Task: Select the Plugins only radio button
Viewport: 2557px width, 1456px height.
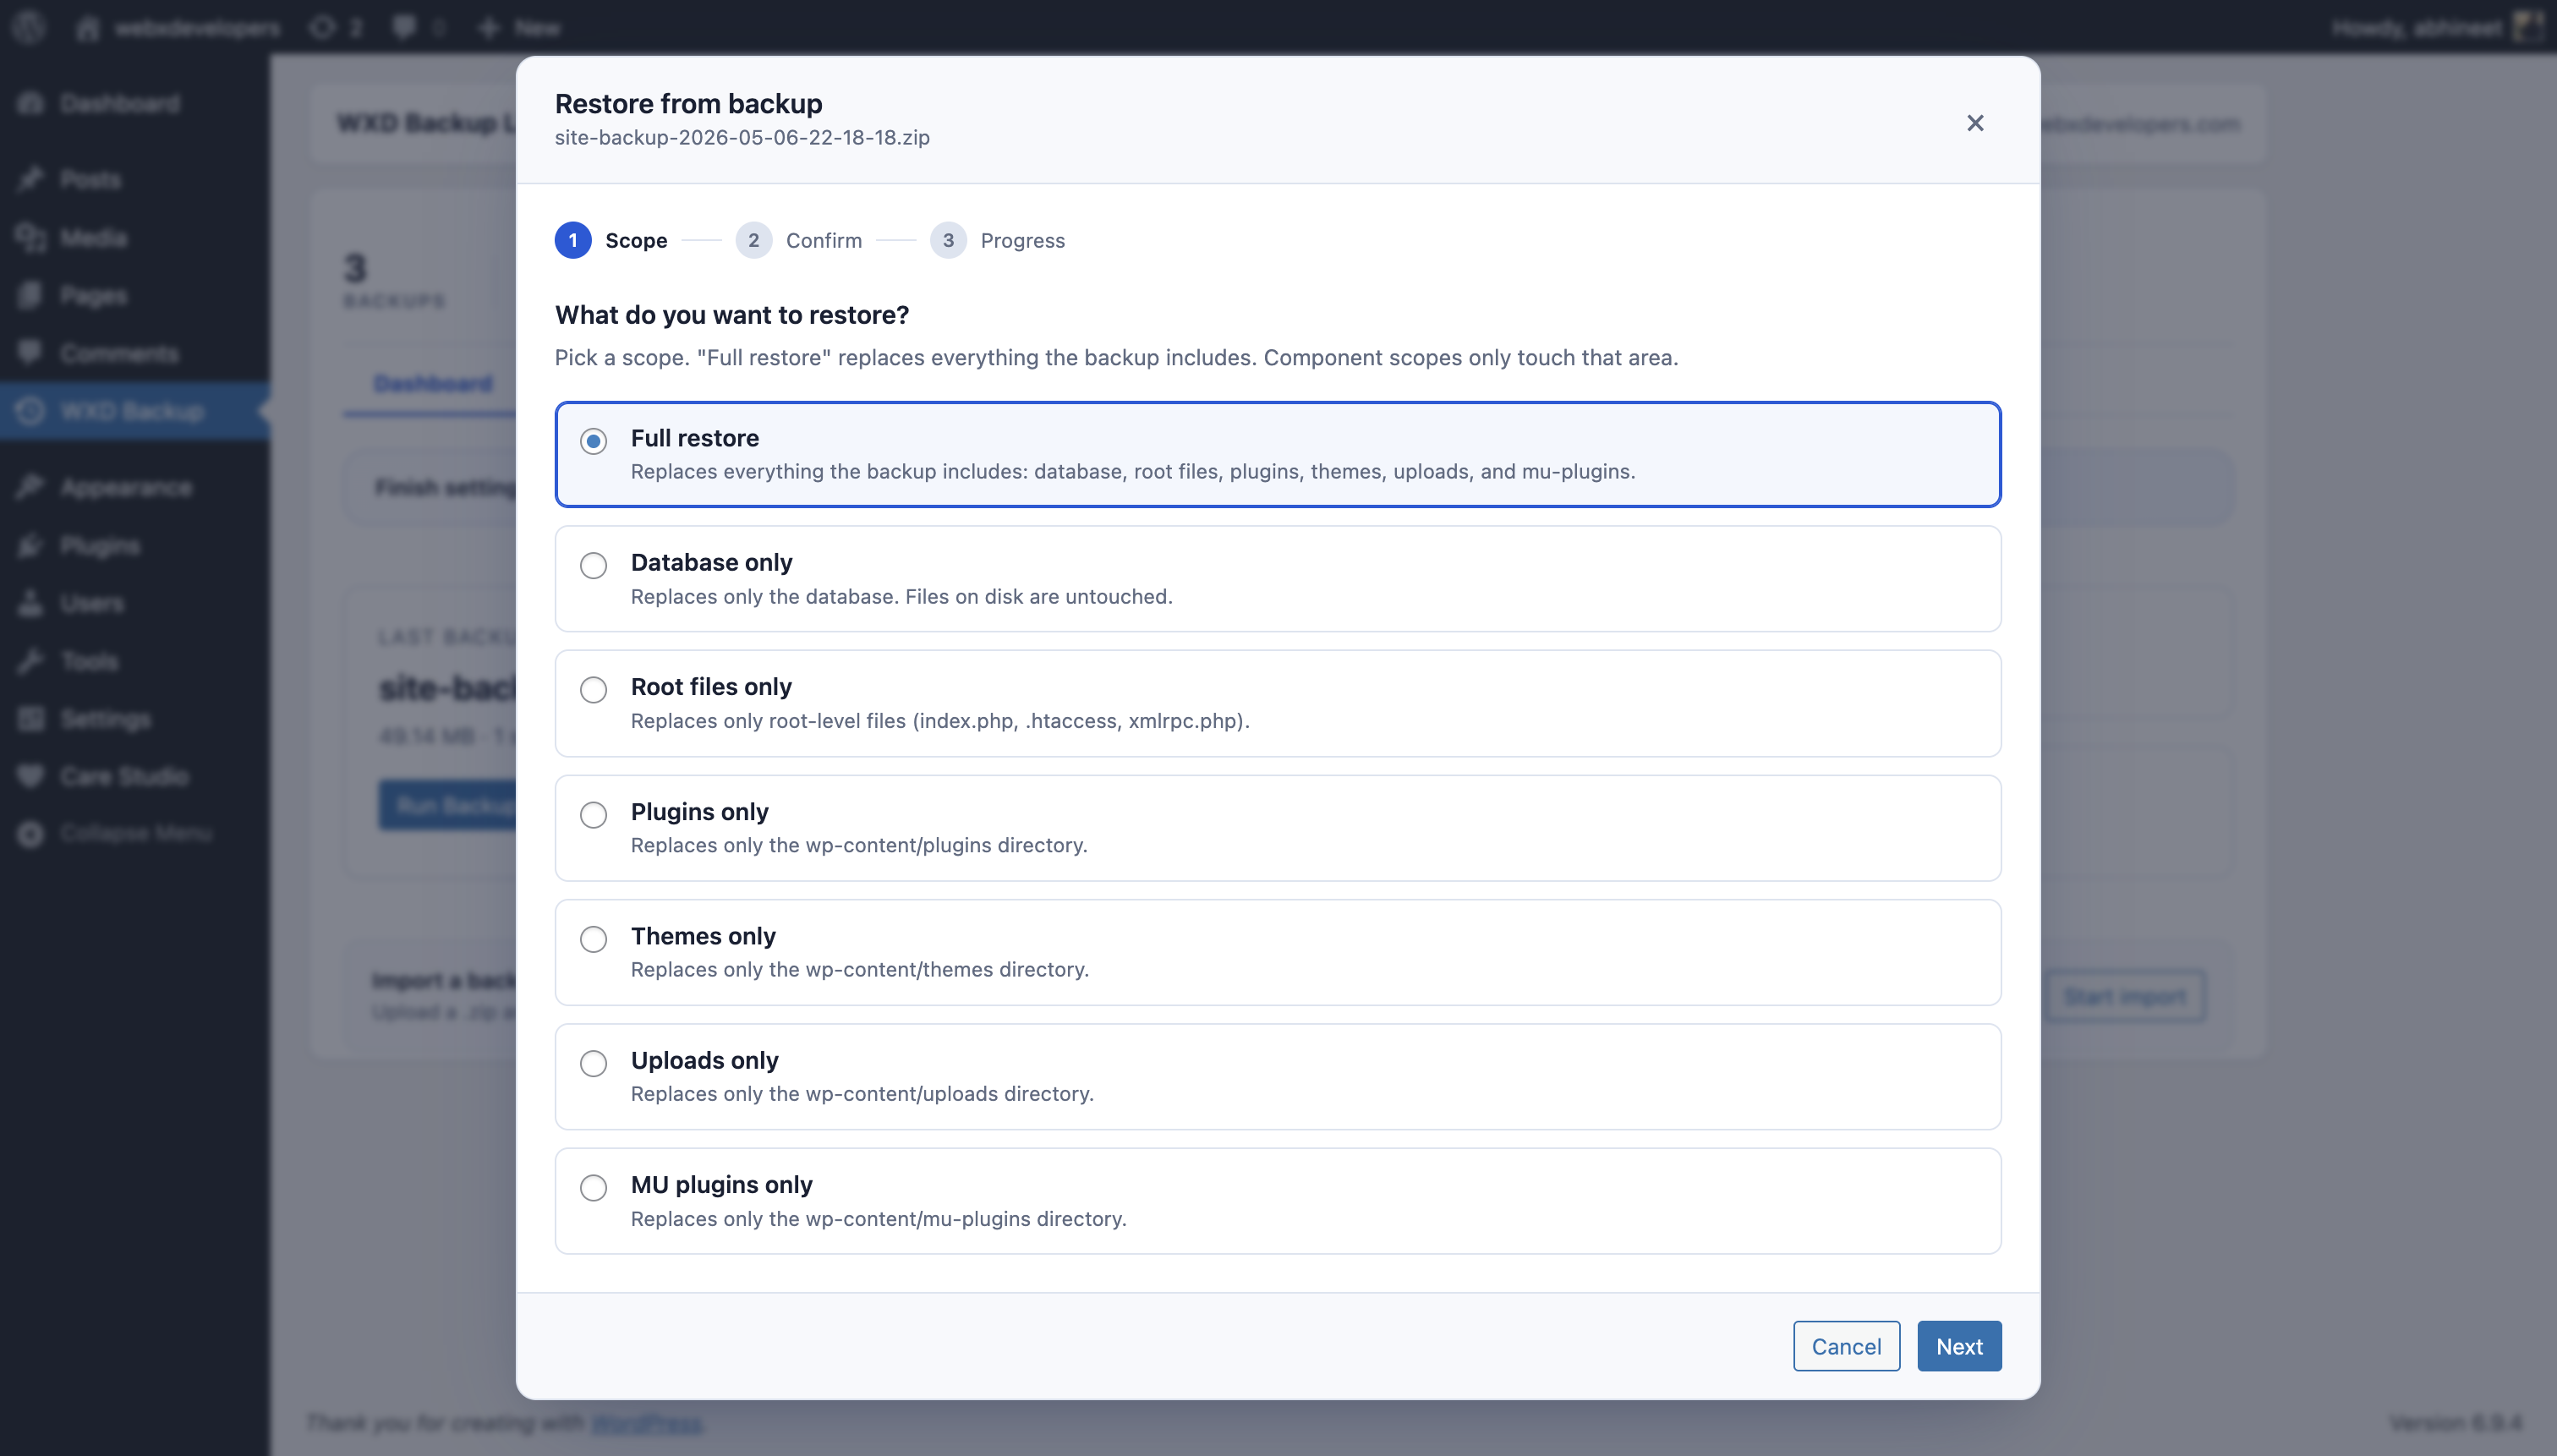Action: tap(593, 814)
